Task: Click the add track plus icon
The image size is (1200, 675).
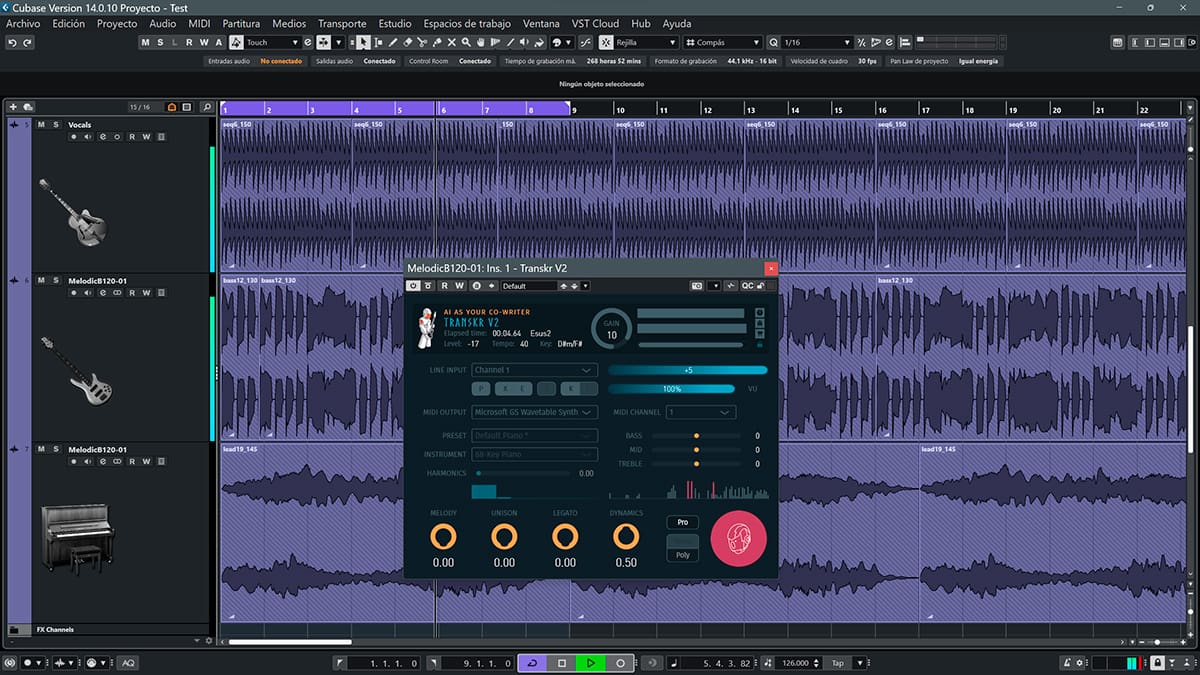Action: click(x=13, y=107)
